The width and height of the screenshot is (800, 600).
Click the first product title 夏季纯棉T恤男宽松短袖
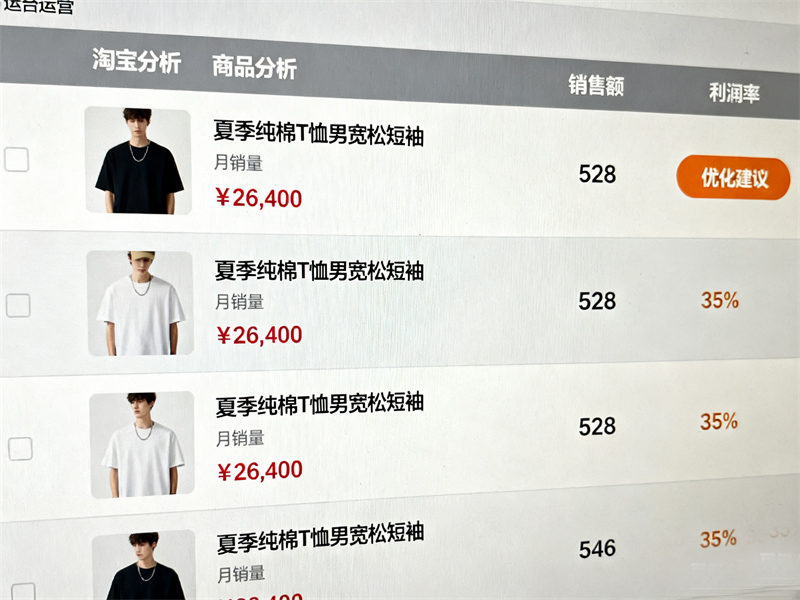319,133
